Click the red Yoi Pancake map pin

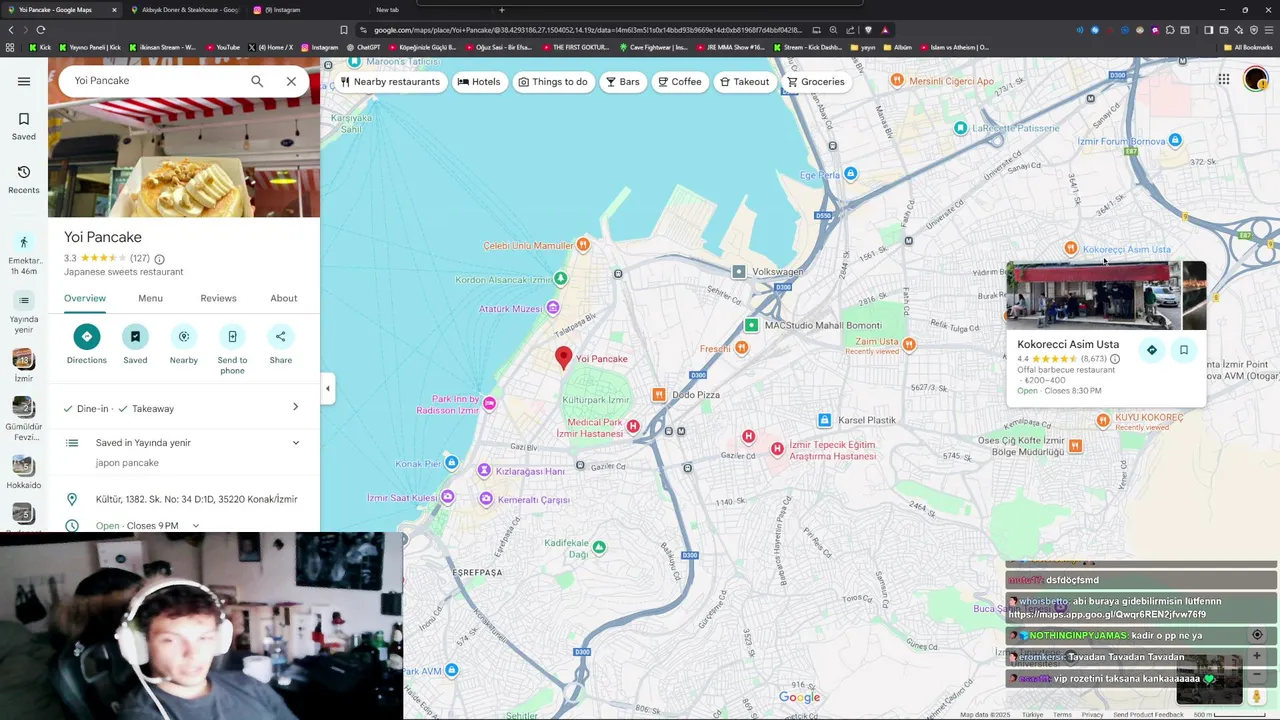point(564,358)
